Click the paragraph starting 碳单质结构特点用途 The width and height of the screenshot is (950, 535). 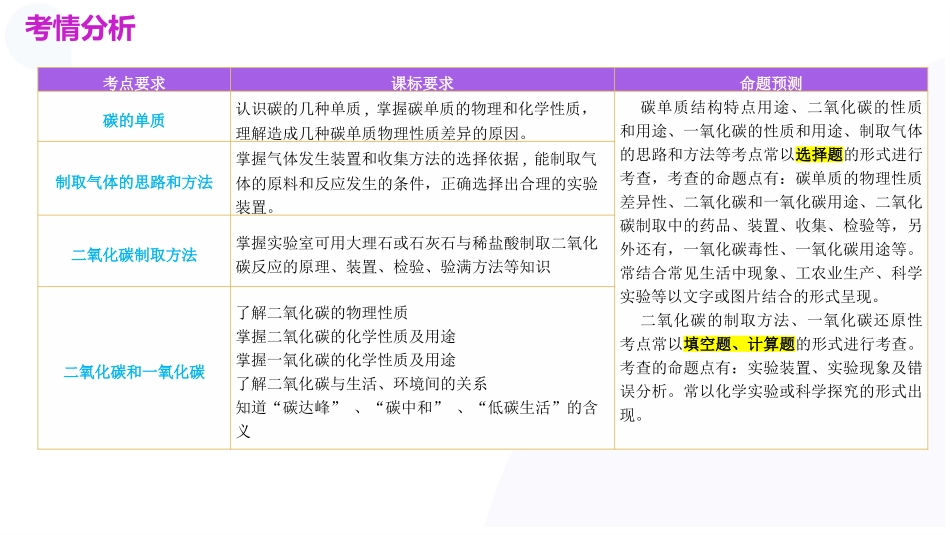click(x=770, y=200)
